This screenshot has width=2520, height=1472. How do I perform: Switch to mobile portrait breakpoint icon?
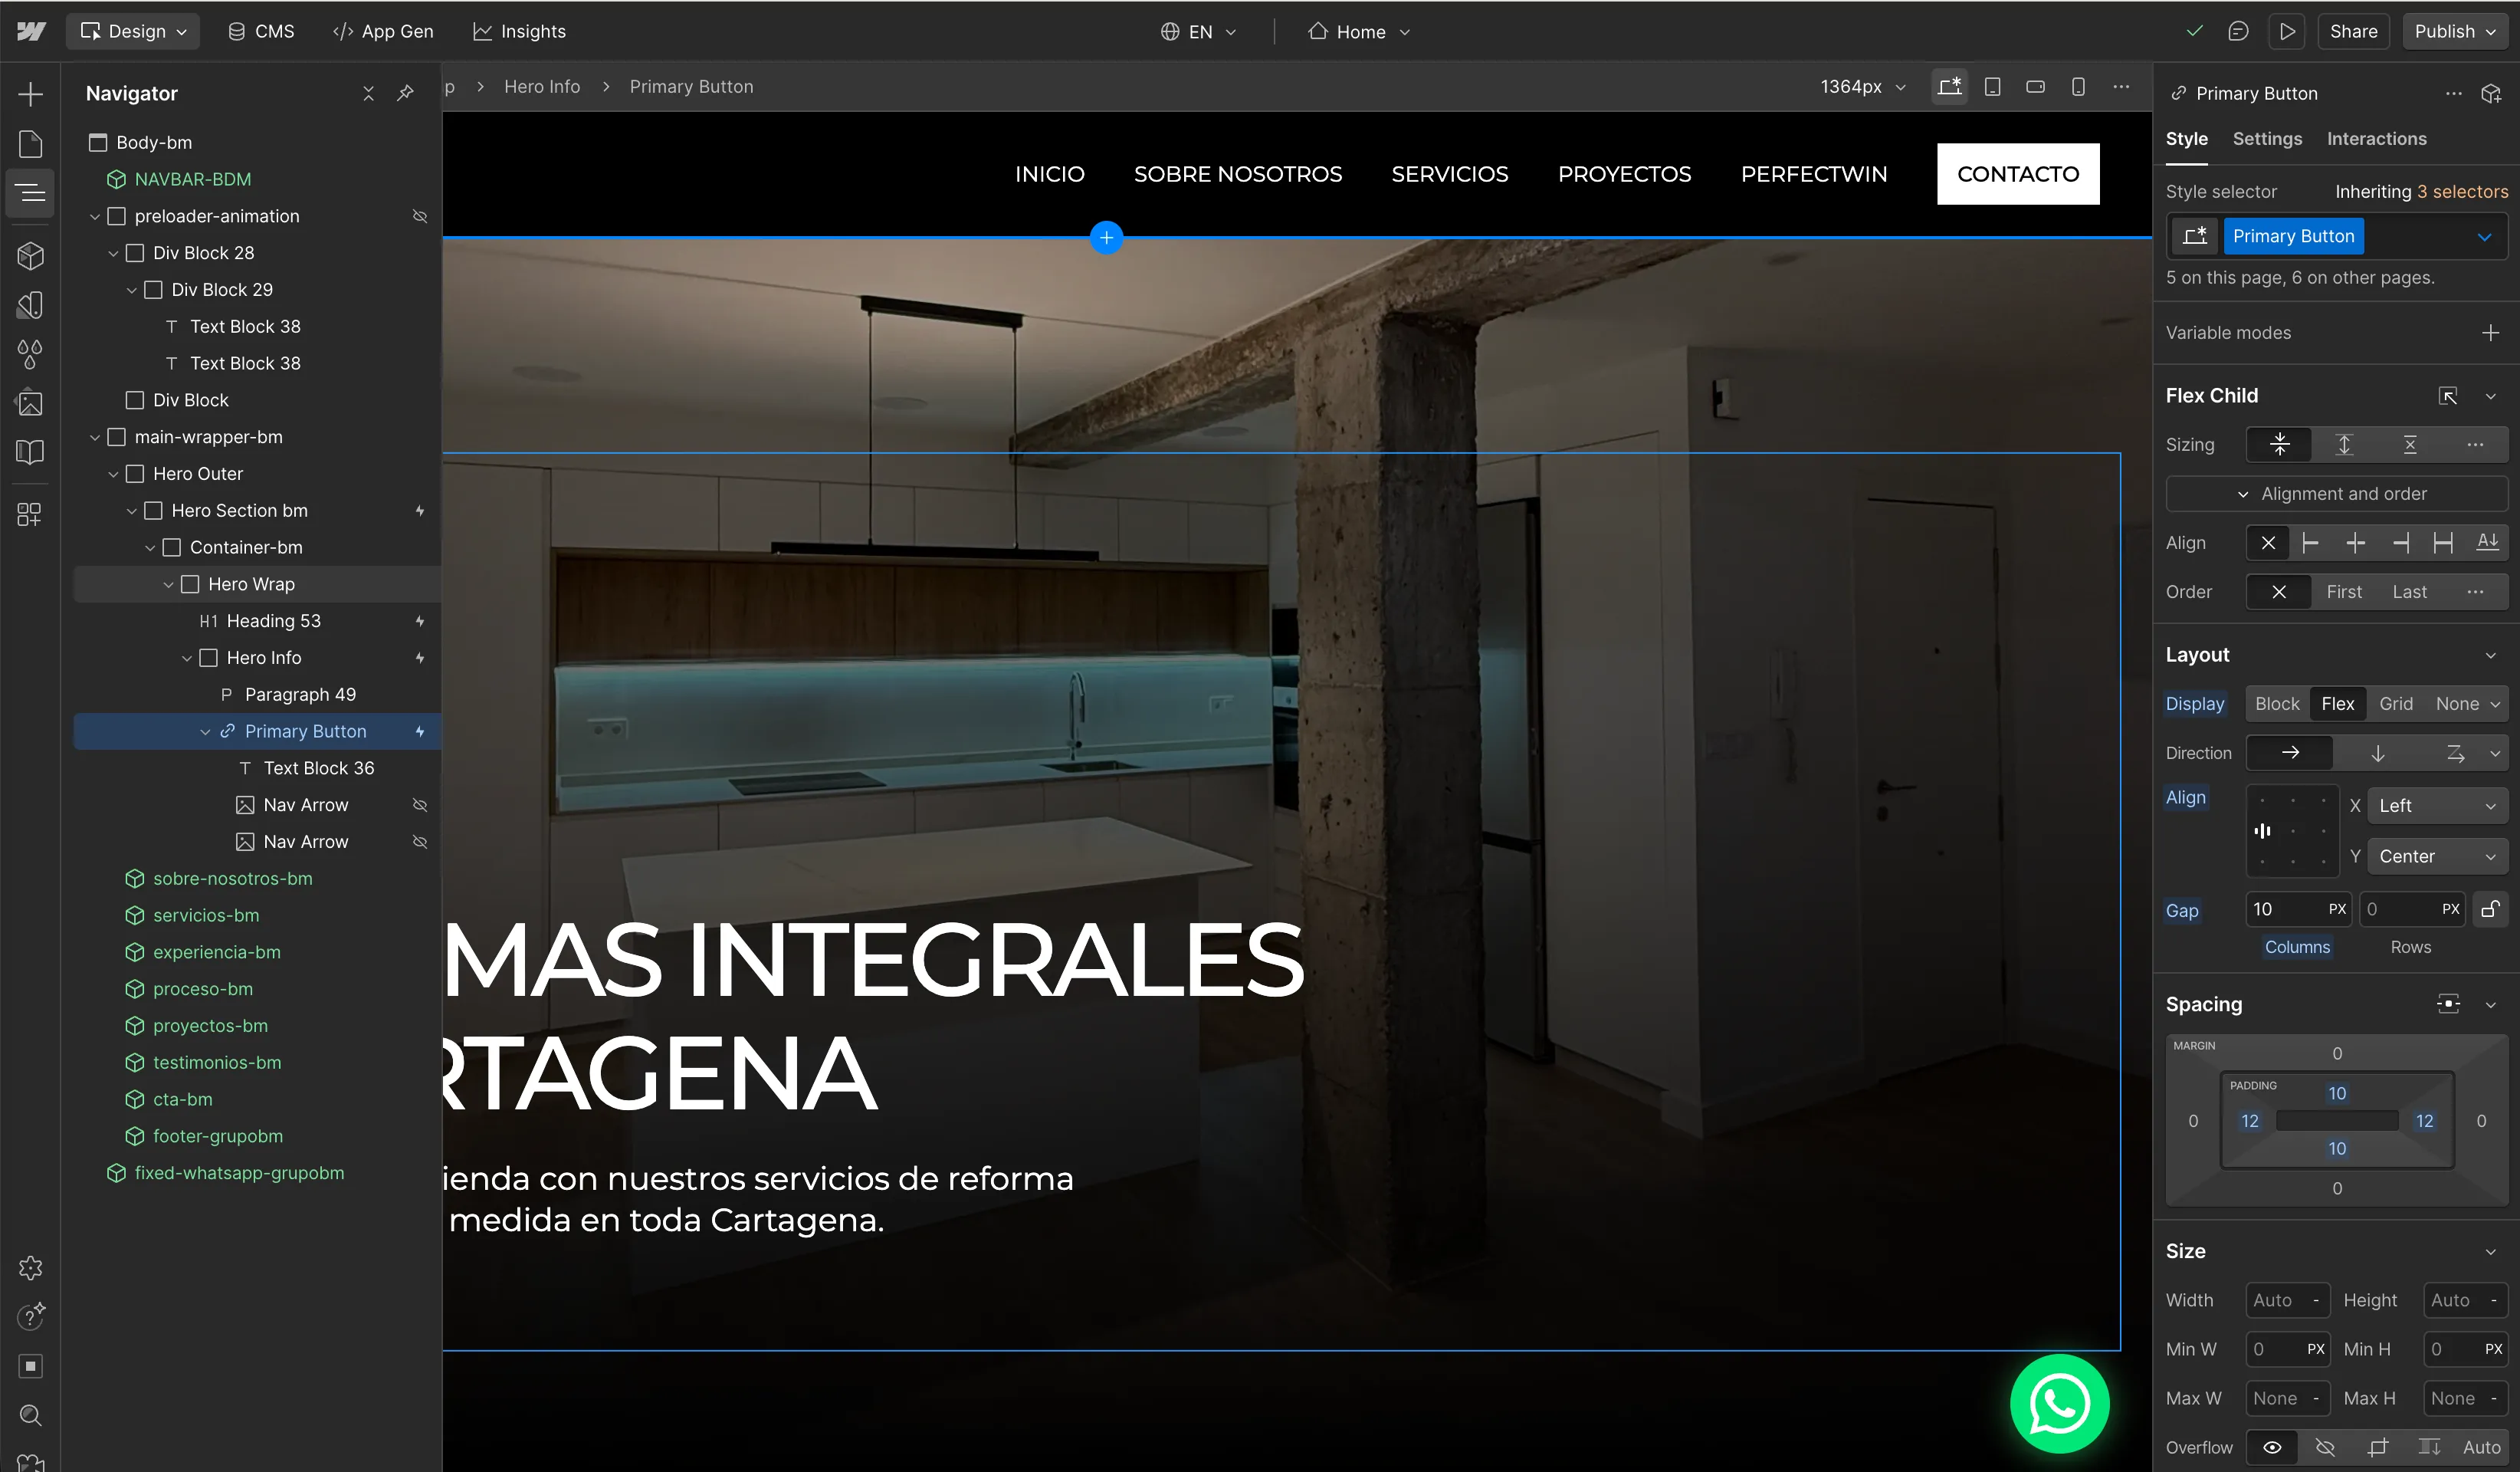[2078, 87]
